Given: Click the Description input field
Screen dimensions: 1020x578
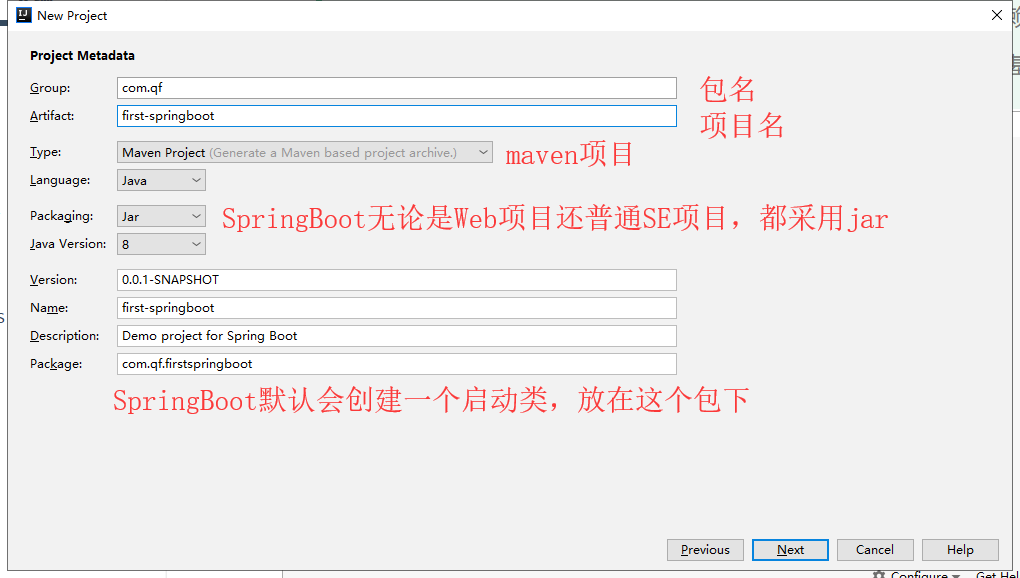Looking at the screenshot, I should (397, 335).
